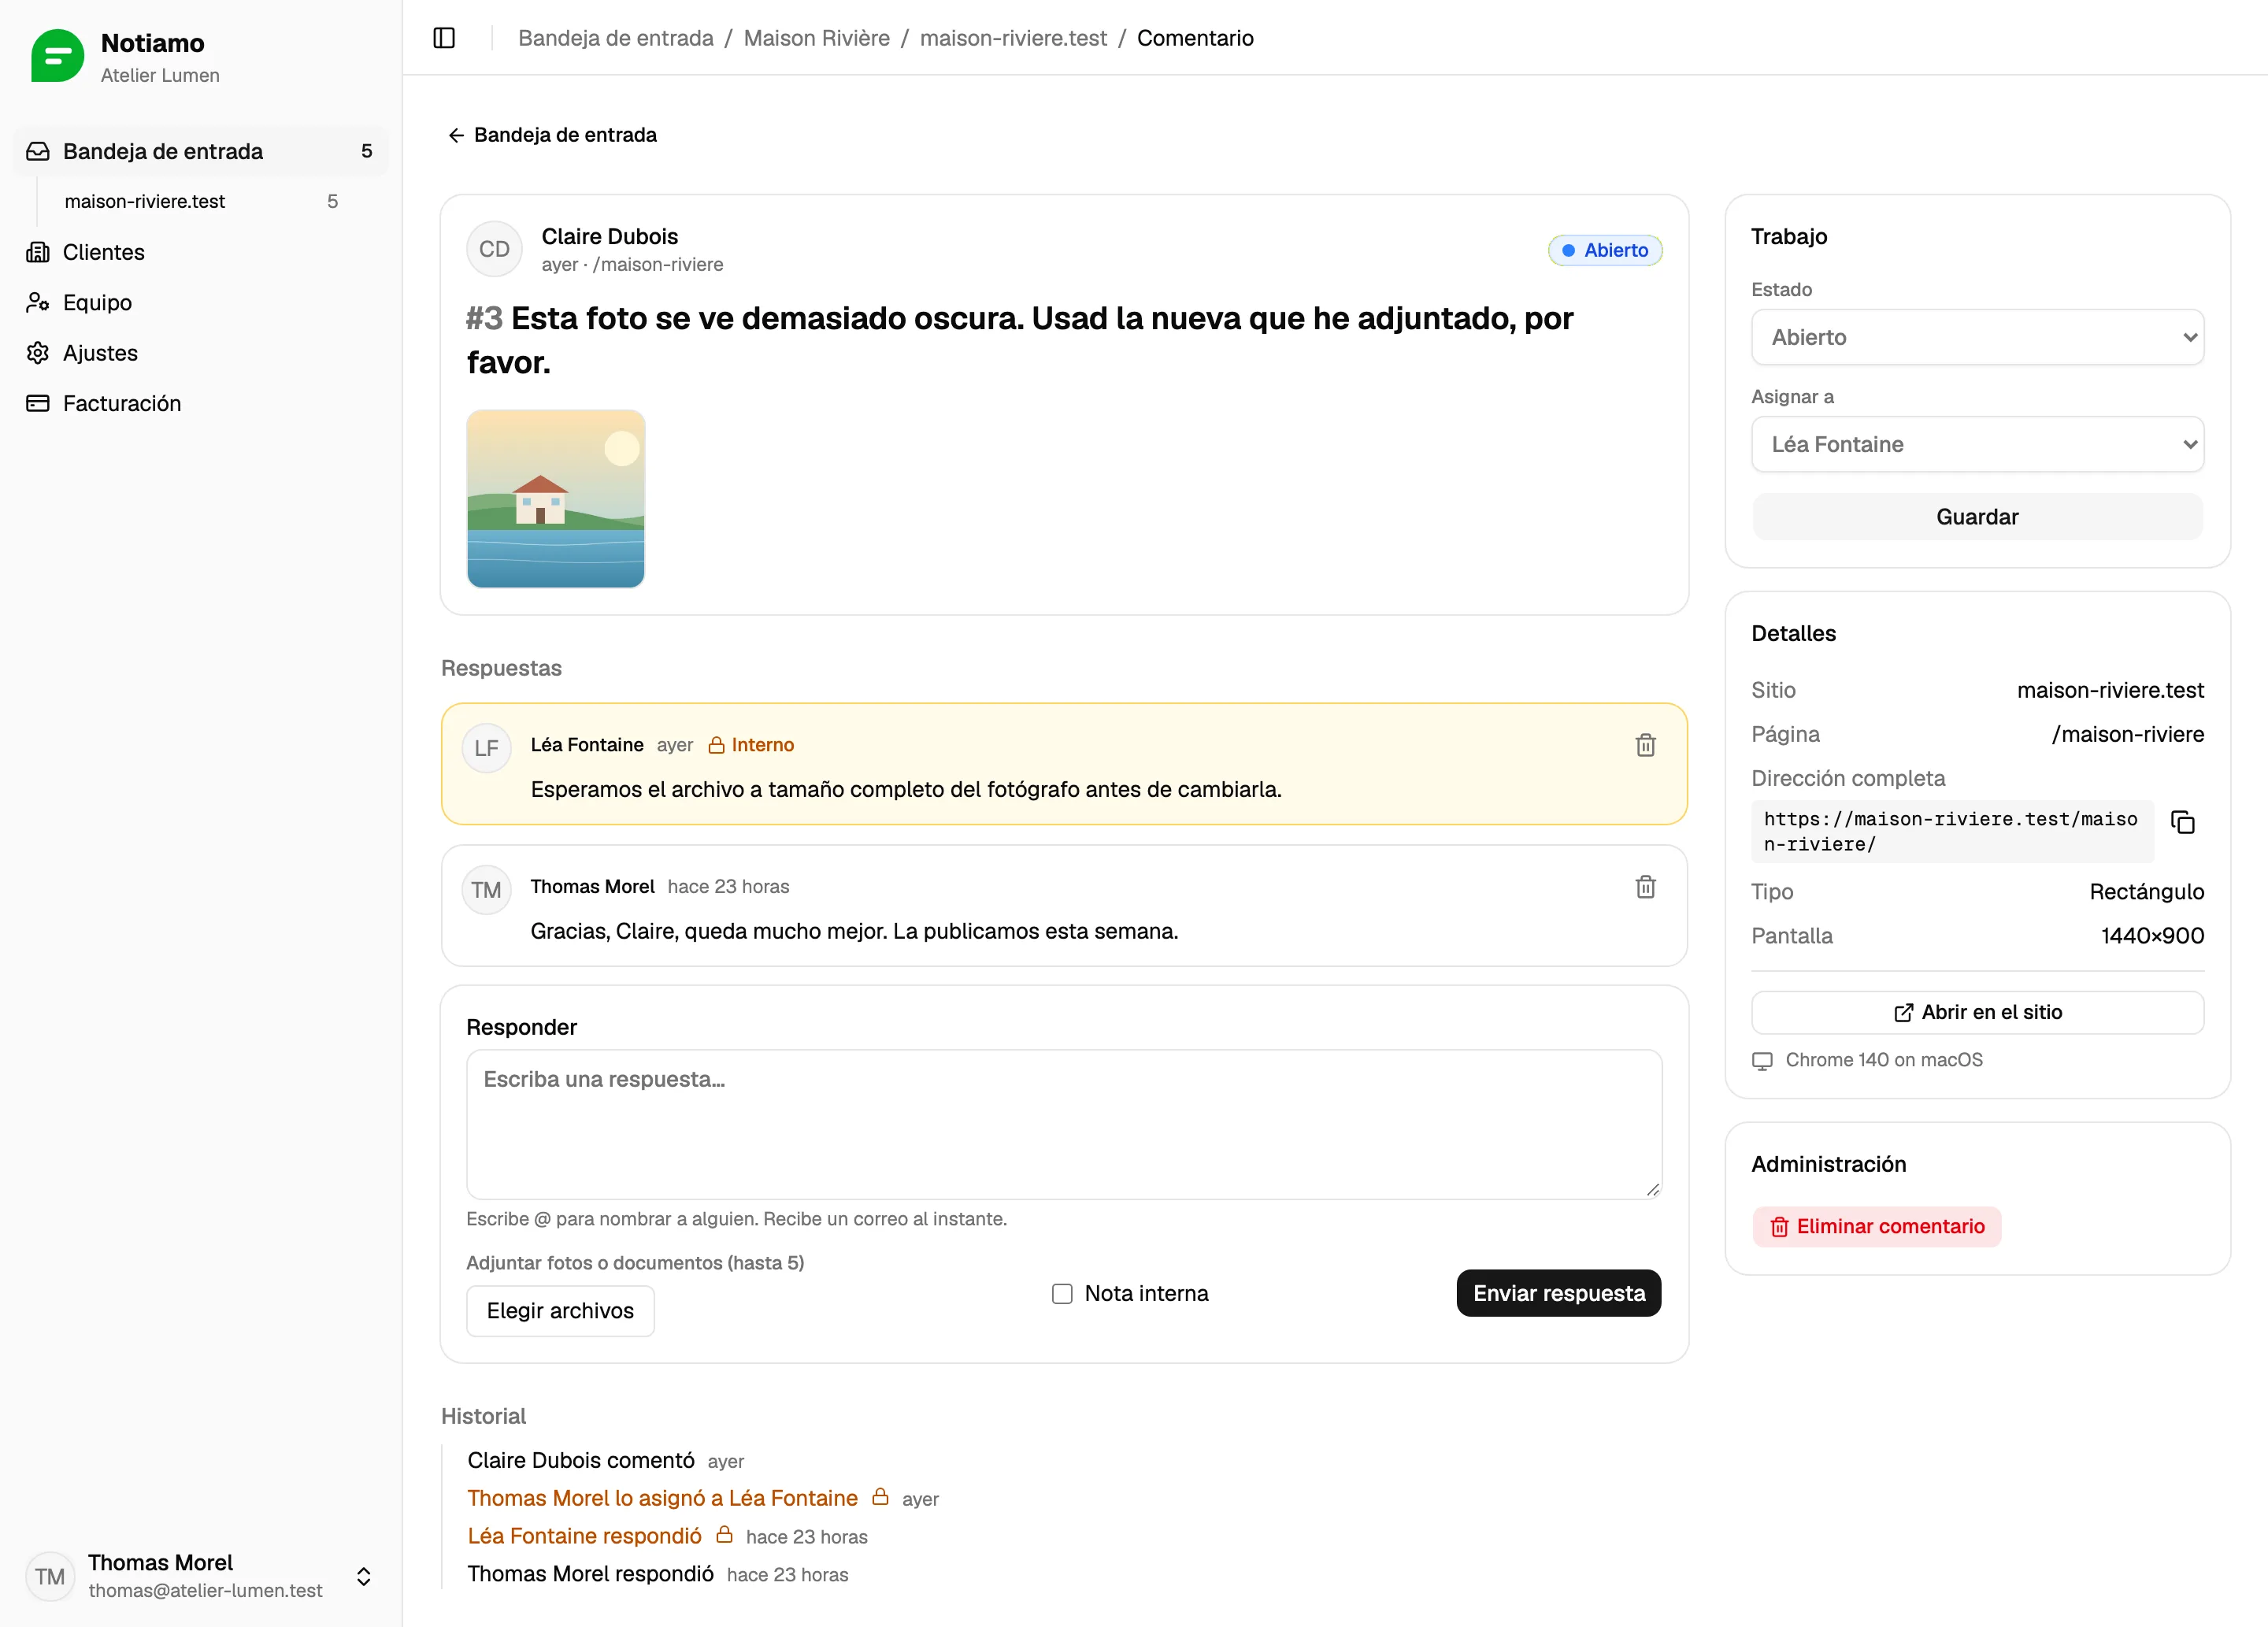The image size is (2268, 1627).
Task: Toggle the Nota interna checkbox
Action: [1062, 1293]
